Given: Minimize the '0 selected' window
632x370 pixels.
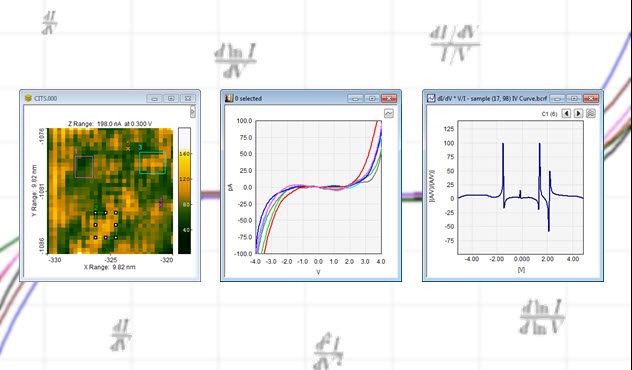Looking at the screenshot, I should coord(355,98).
